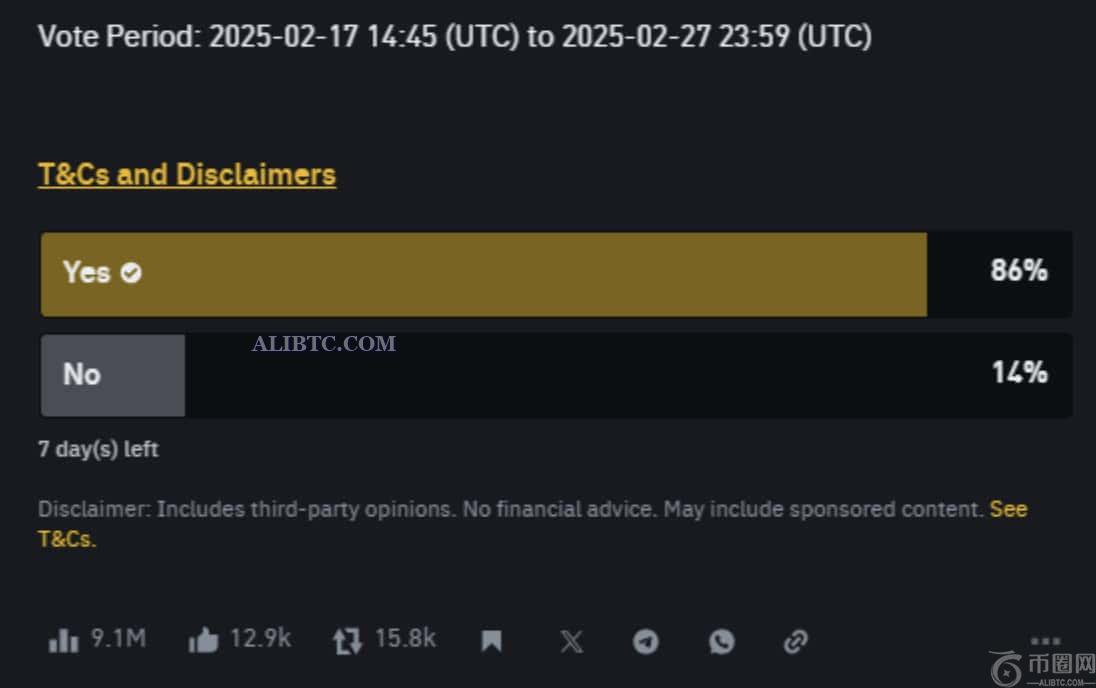Click the 14% vote result label
Screen dimensions: 1096x688
[1019, 373]
